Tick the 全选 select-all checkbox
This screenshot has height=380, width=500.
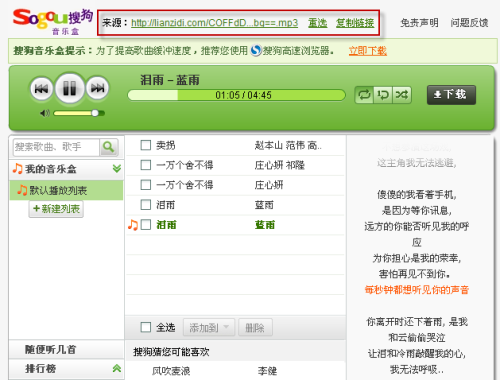click(146, 327)
